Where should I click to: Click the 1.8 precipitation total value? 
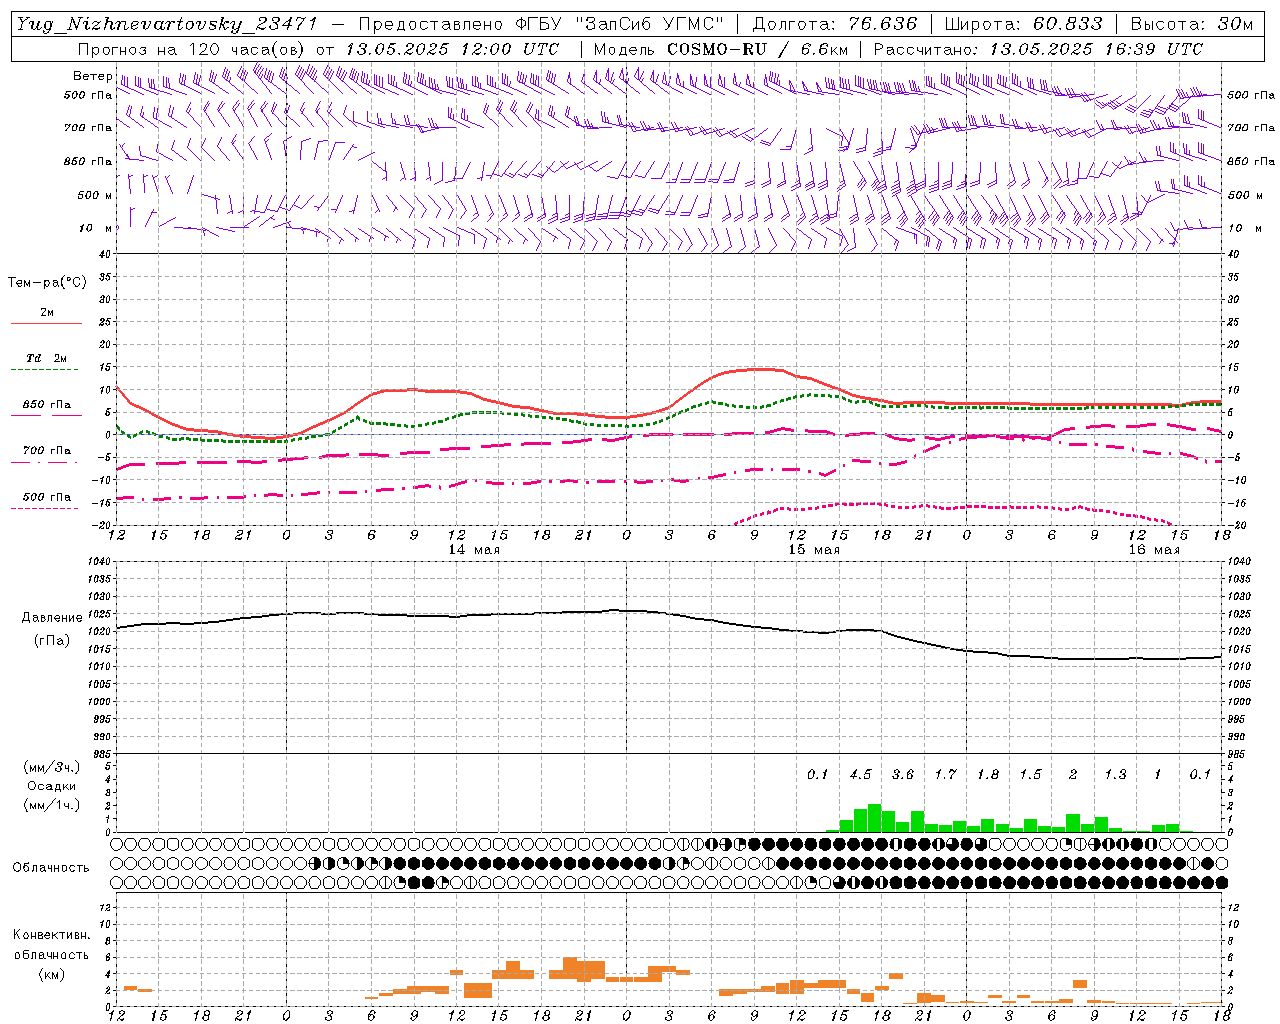(988, 774)
